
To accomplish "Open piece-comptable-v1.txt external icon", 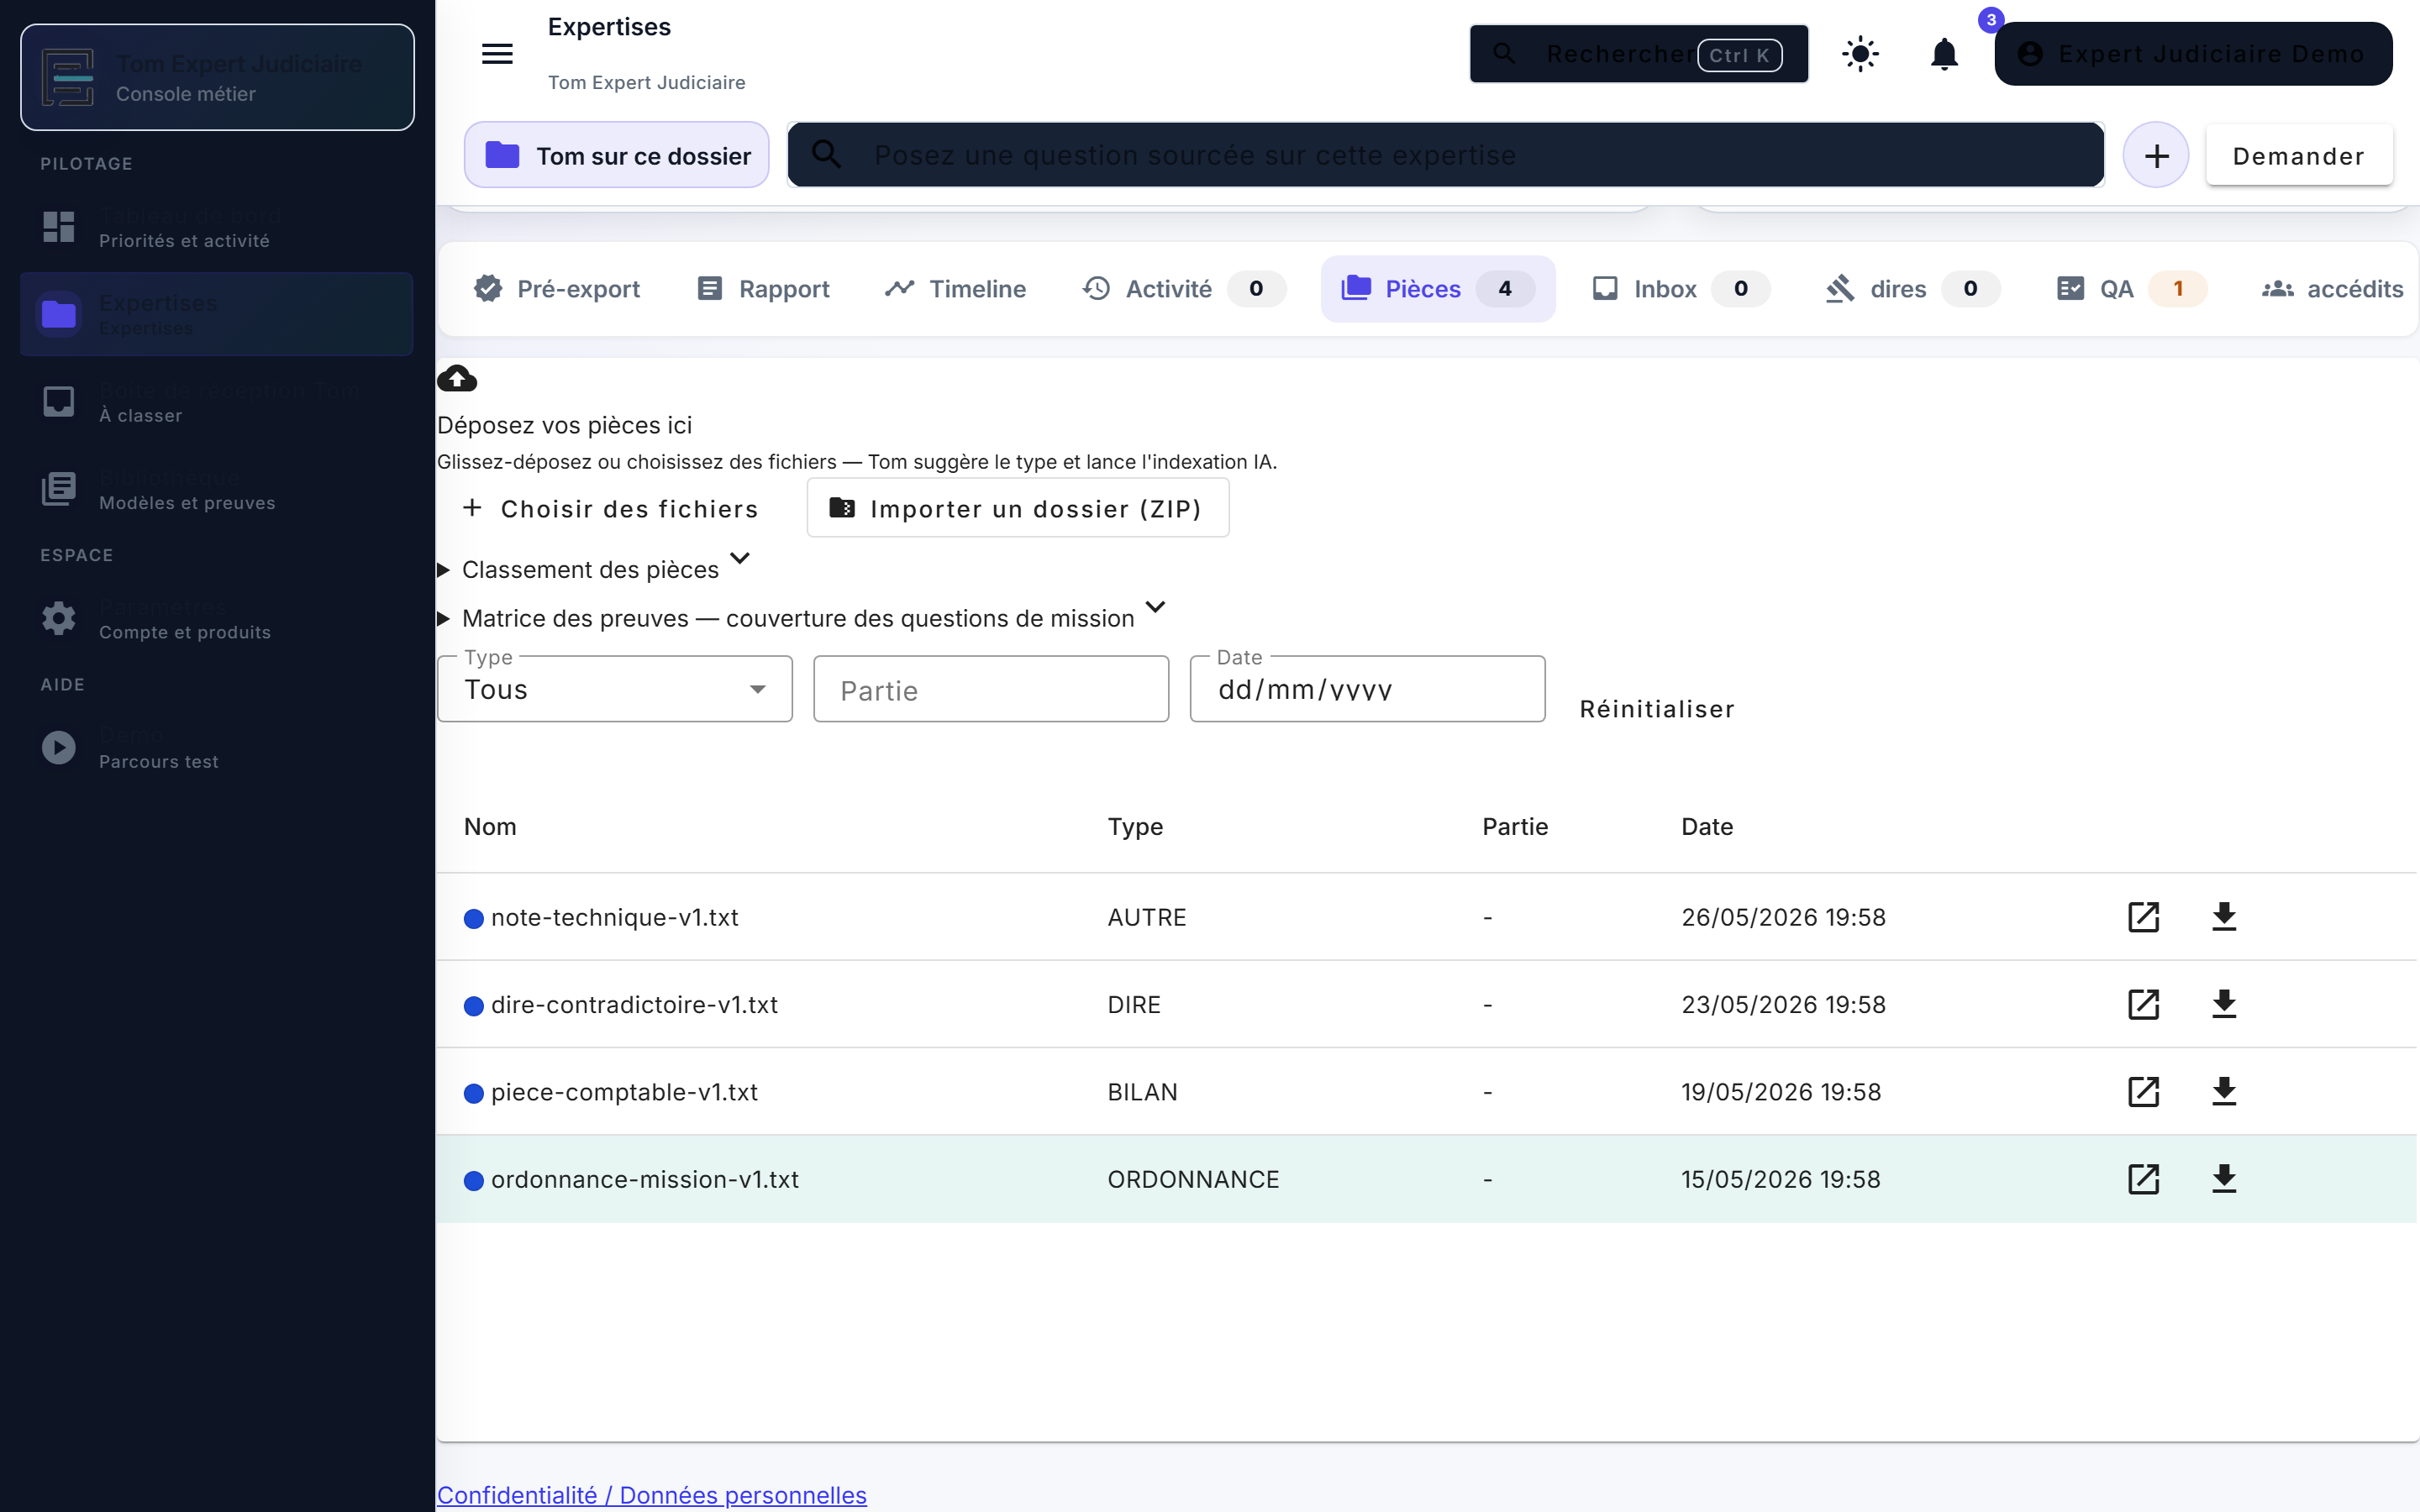I will point(2143,1092).
